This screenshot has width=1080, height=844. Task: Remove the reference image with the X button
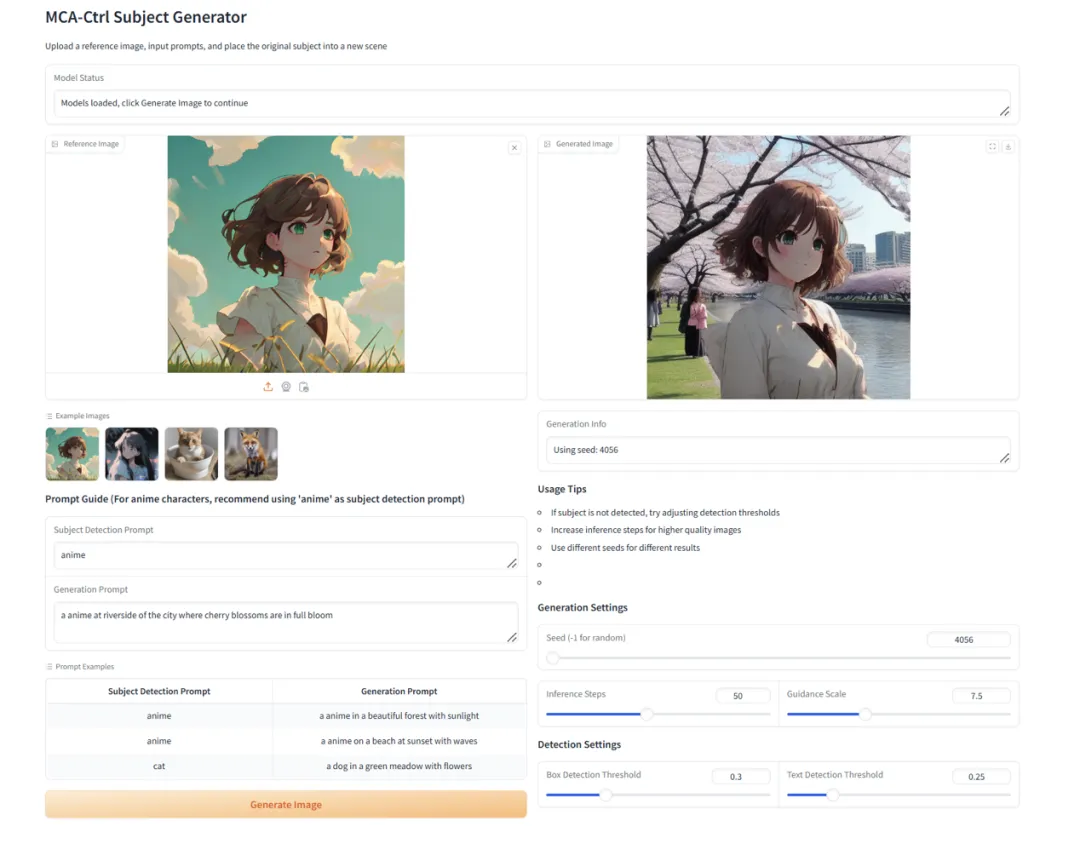pos(514,147)
